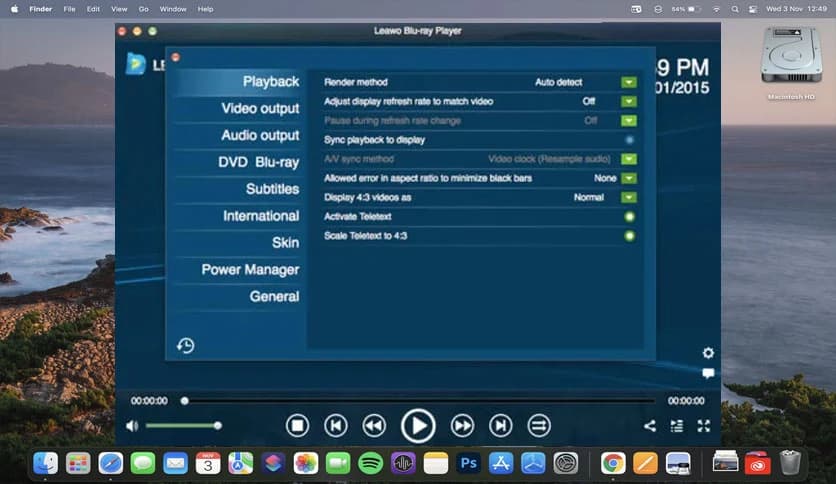This screenshot has width=836, height=484.
Task: Open the Window menu
Action: [x=173, y=9]
